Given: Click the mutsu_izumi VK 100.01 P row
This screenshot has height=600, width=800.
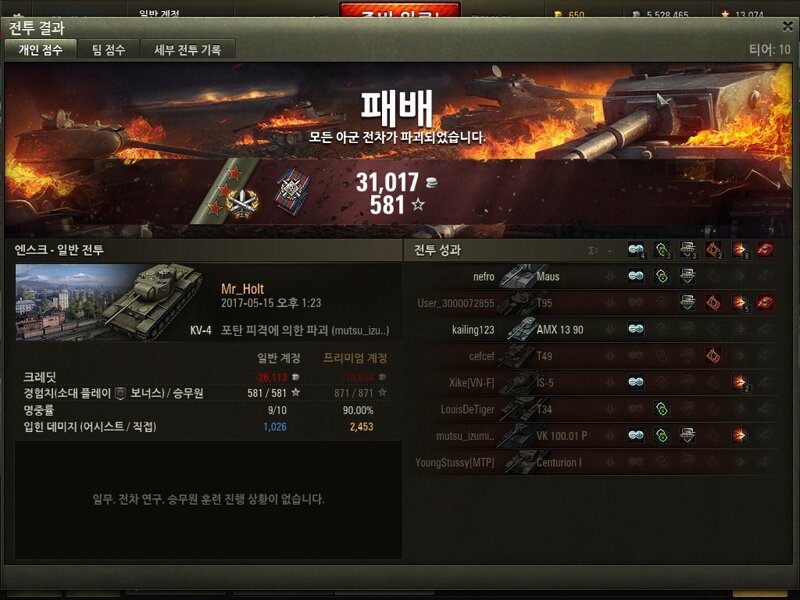Looking at the screenshot, I should tap(593, 436).
